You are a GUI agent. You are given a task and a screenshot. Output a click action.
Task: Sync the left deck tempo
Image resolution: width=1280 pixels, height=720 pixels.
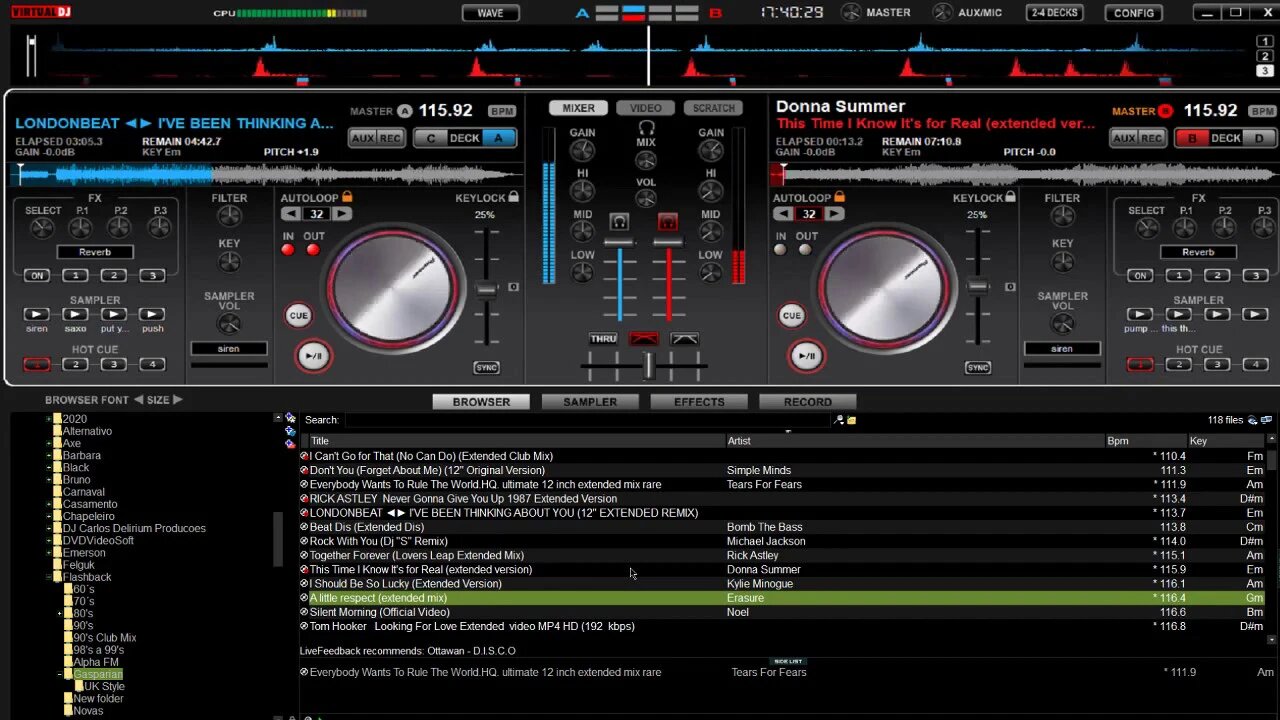pyautogui.click(x=486, y=367)
